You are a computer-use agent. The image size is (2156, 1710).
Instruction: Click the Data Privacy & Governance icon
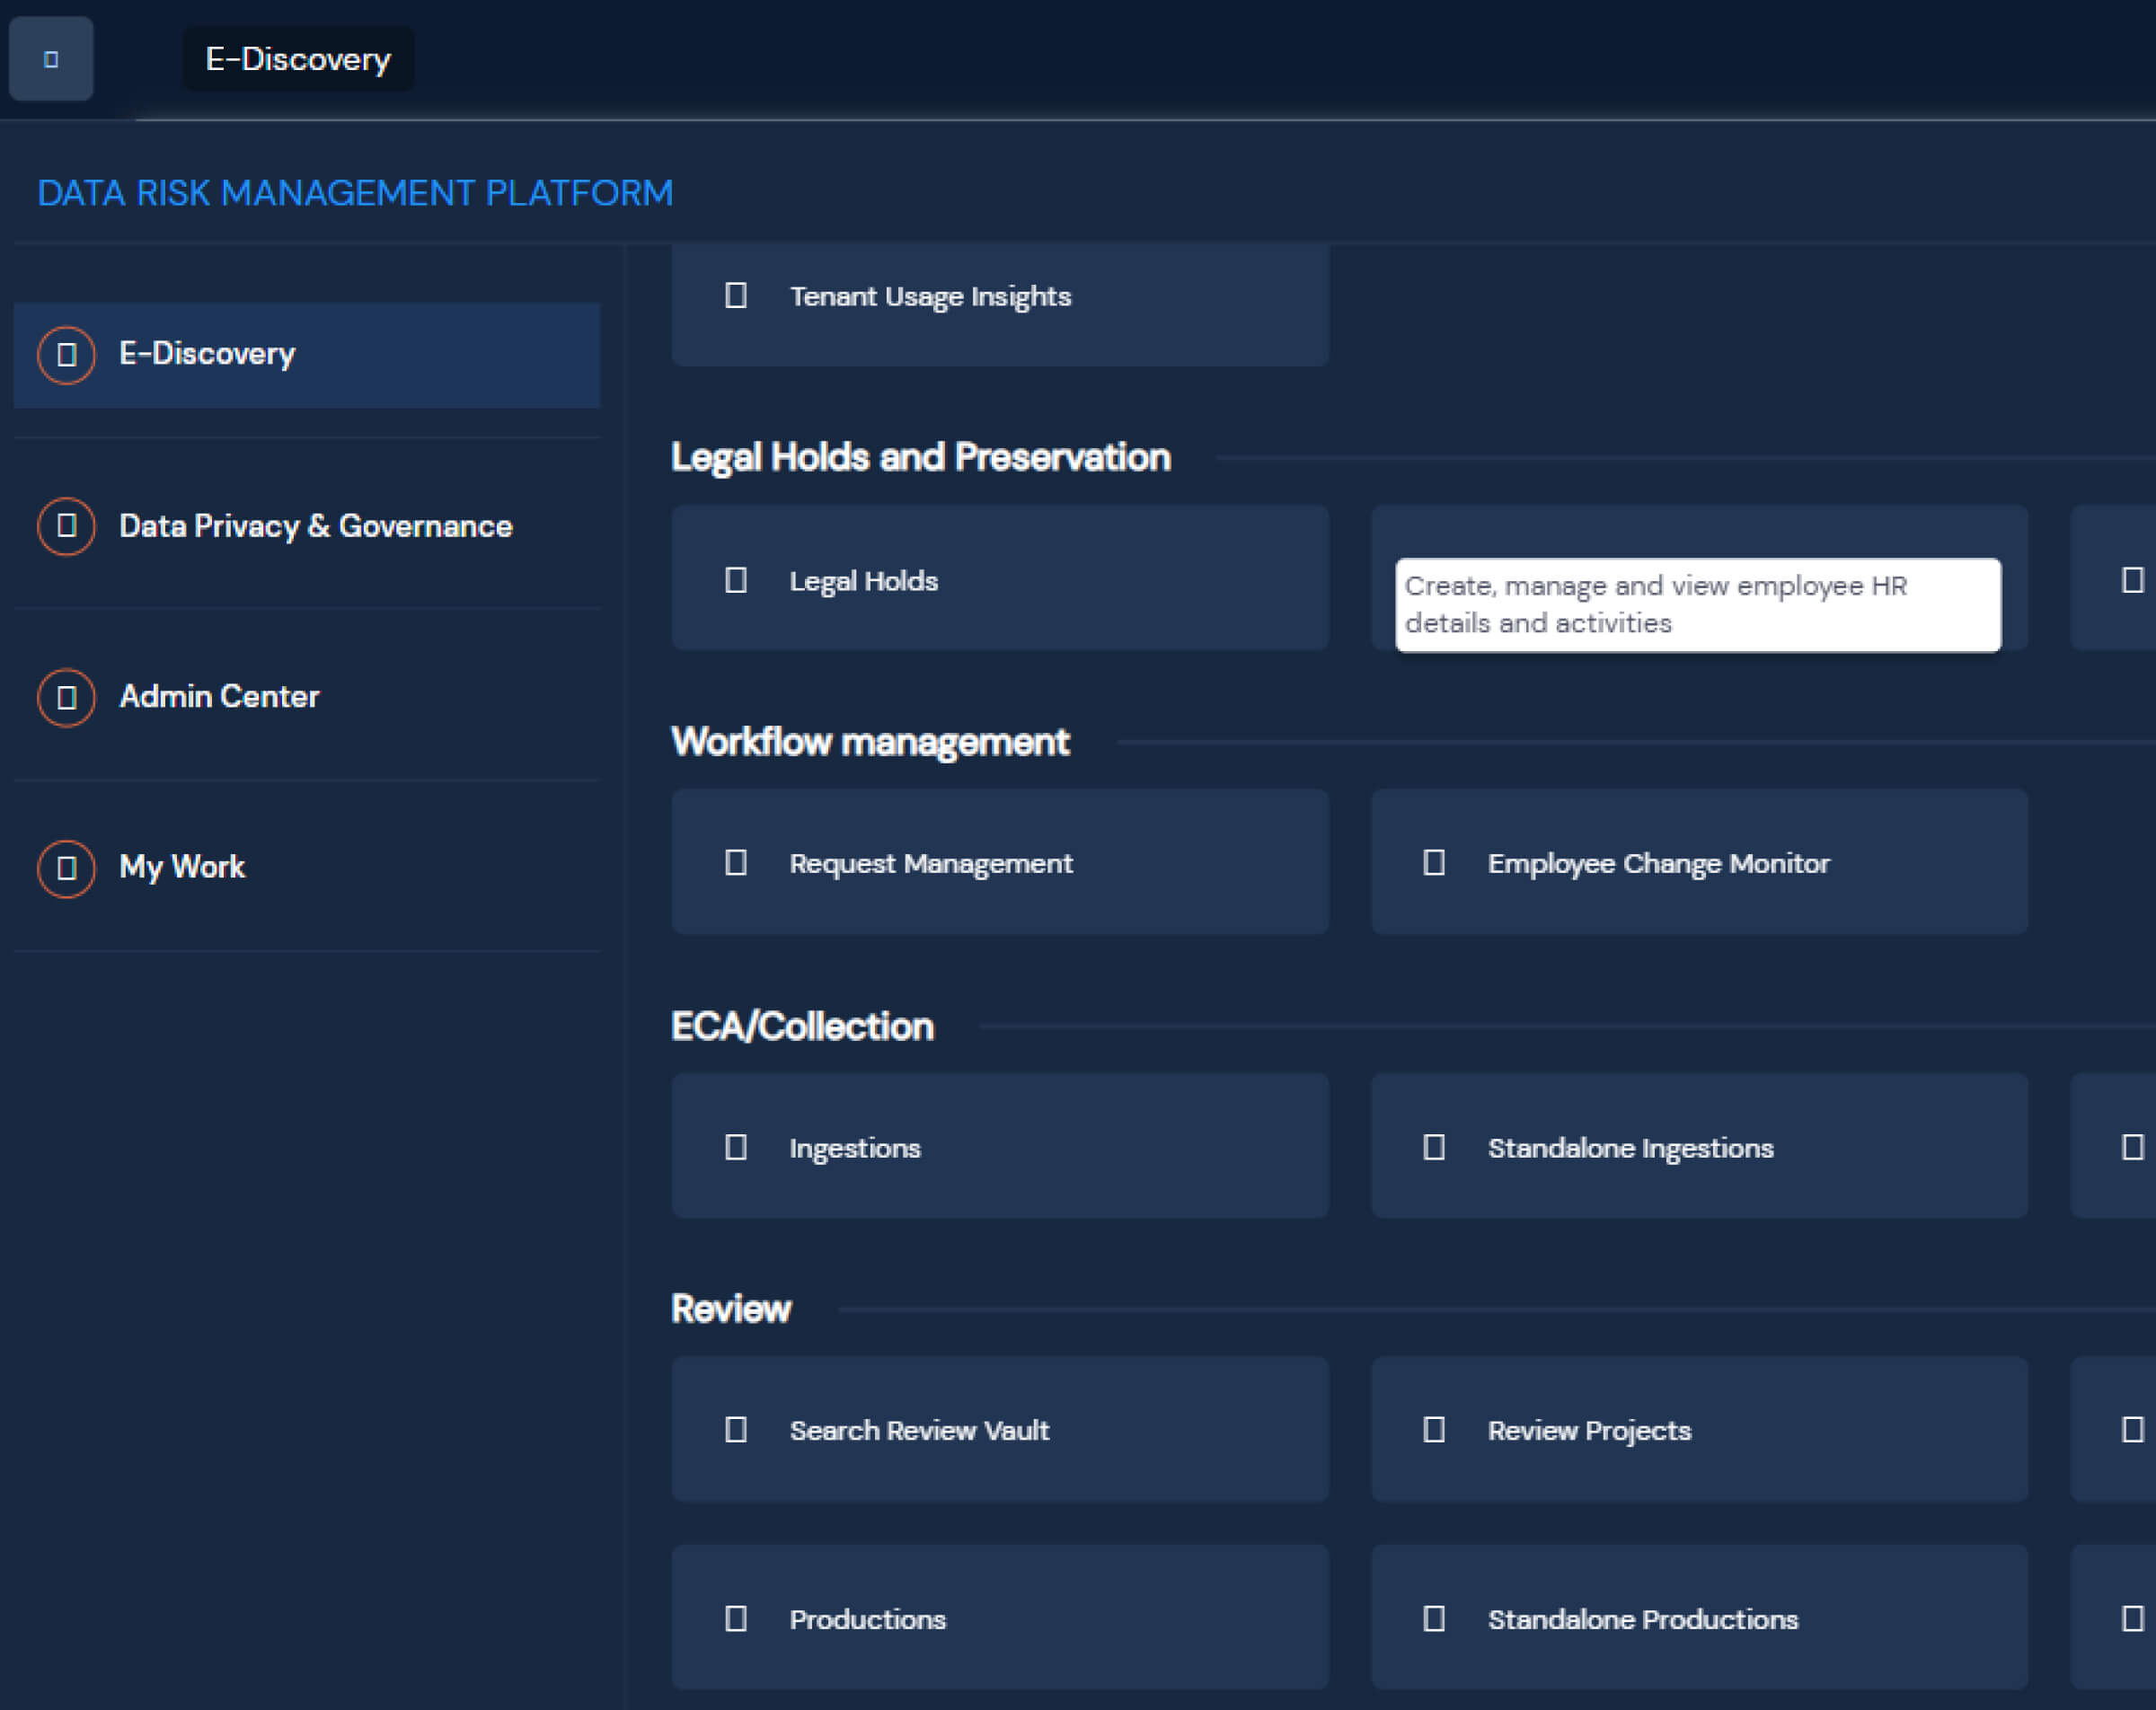coord(66,526)
